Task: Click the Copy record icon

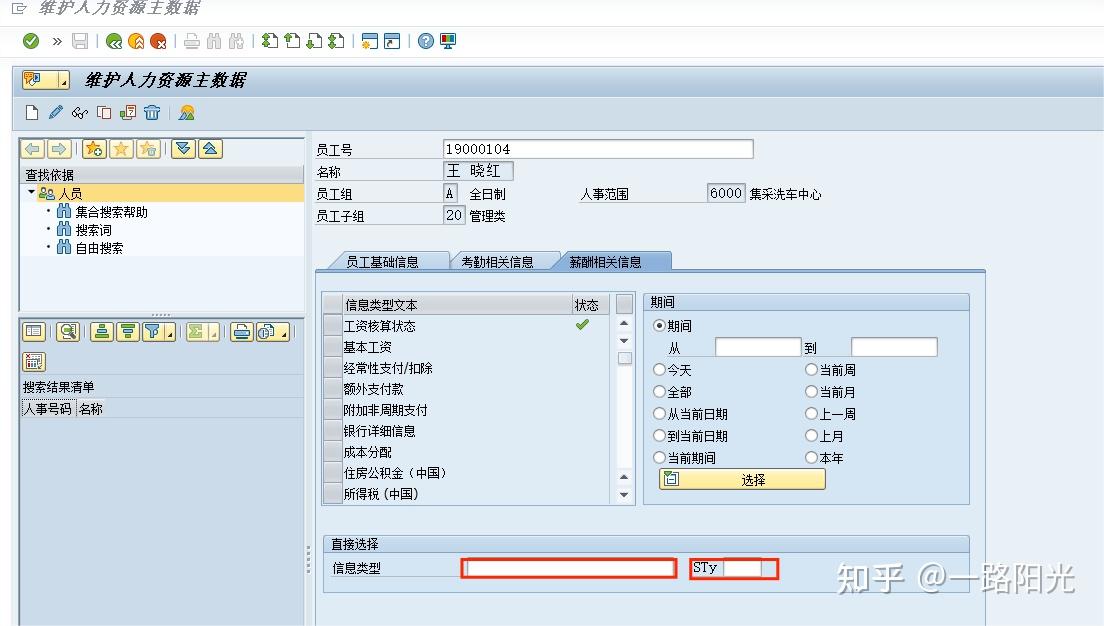Action: click(x=103, y=112)
